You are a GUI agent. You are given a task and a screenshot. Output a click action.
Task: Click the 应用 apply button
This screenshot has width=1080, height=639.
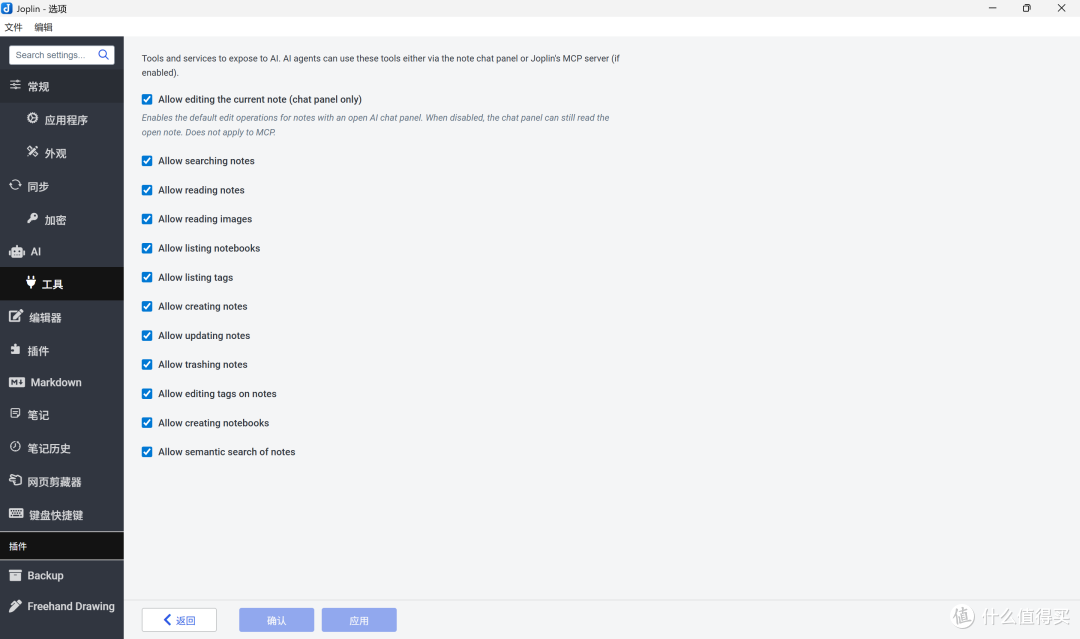pyautogui.click(x=359, y=620)
